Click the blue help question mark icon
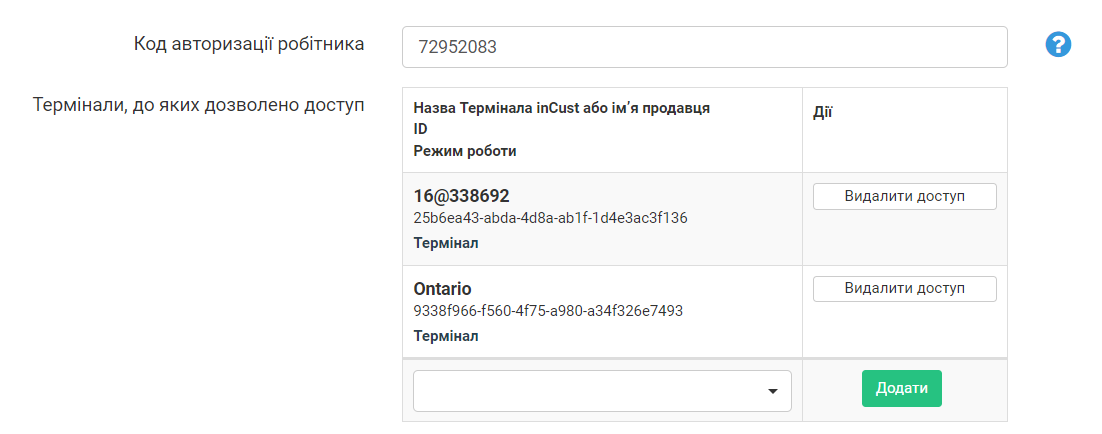This screenshot has height=434, width=1102. (1058, 45)
